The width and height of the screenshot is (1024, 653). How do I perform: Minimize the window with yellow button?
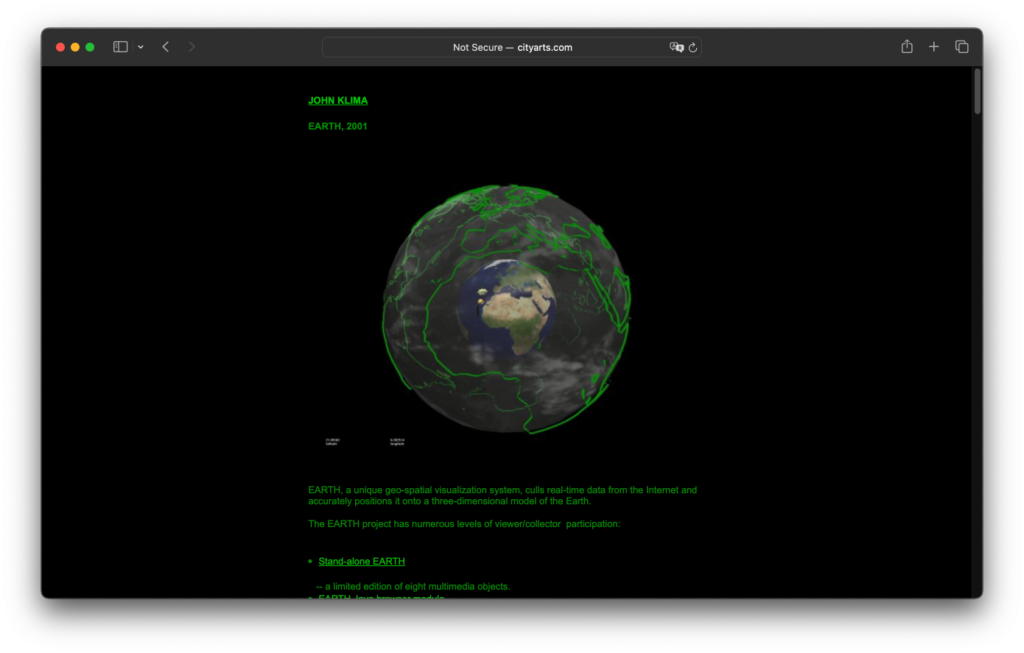click(75, 47)
